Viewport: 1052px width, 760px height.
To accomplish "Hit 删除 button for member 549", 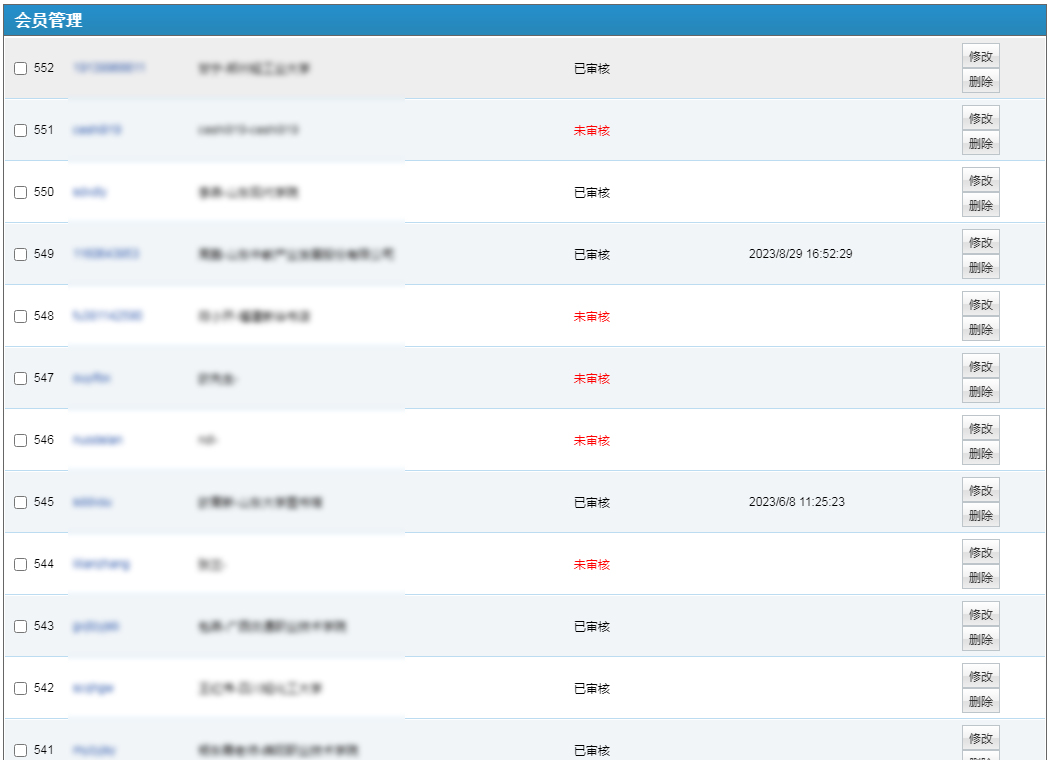I will tap(980, 267).
